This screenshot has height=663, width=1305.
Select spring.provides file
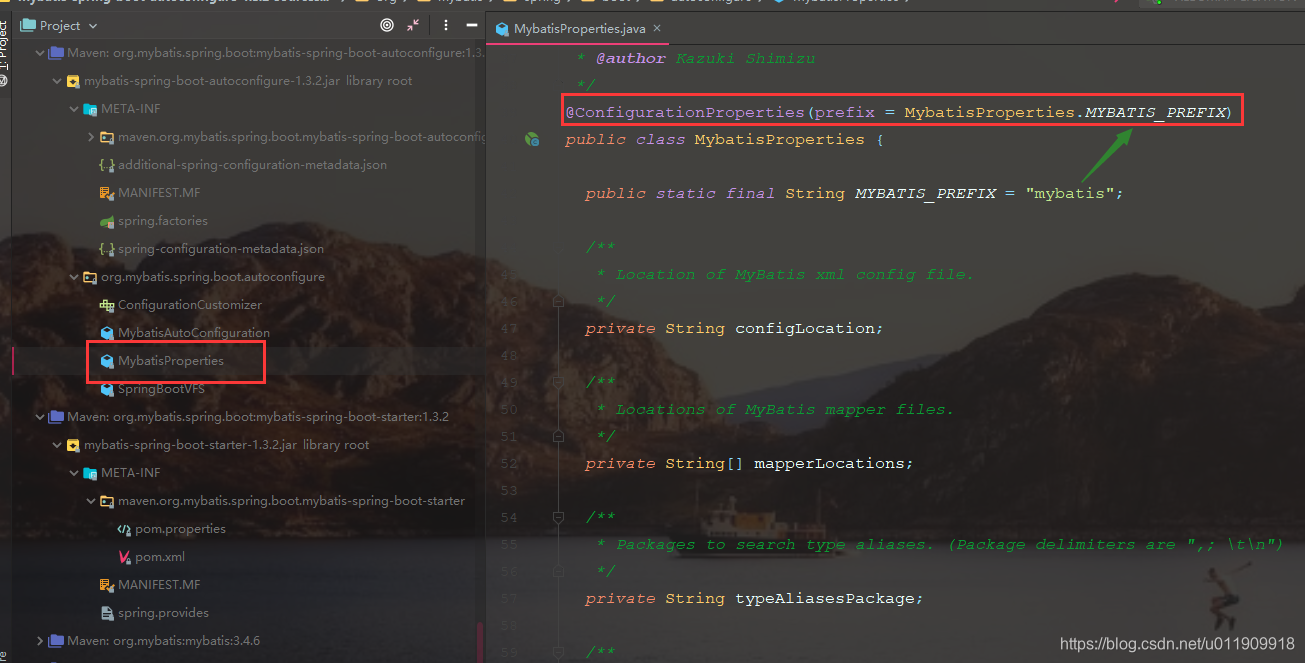pyautogui.click(x=163, y=612)
